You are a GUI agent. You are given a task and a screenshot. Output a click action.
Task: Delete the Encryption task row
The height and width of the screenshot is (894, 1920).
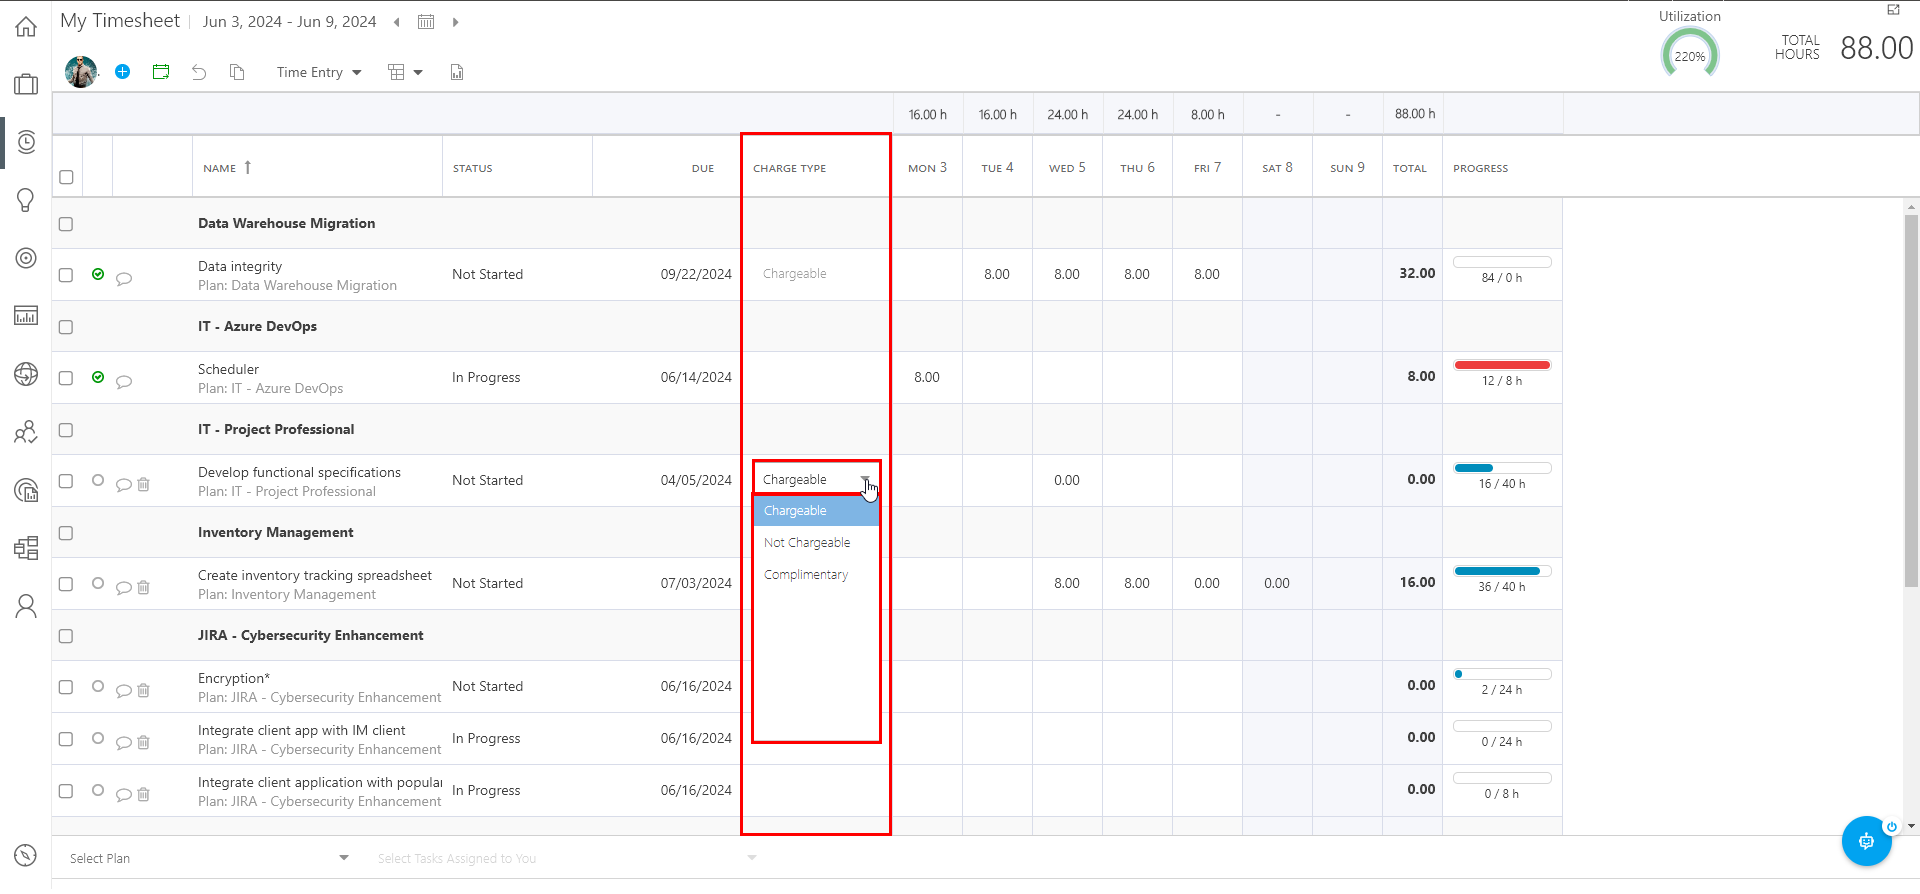coord(143,690)
